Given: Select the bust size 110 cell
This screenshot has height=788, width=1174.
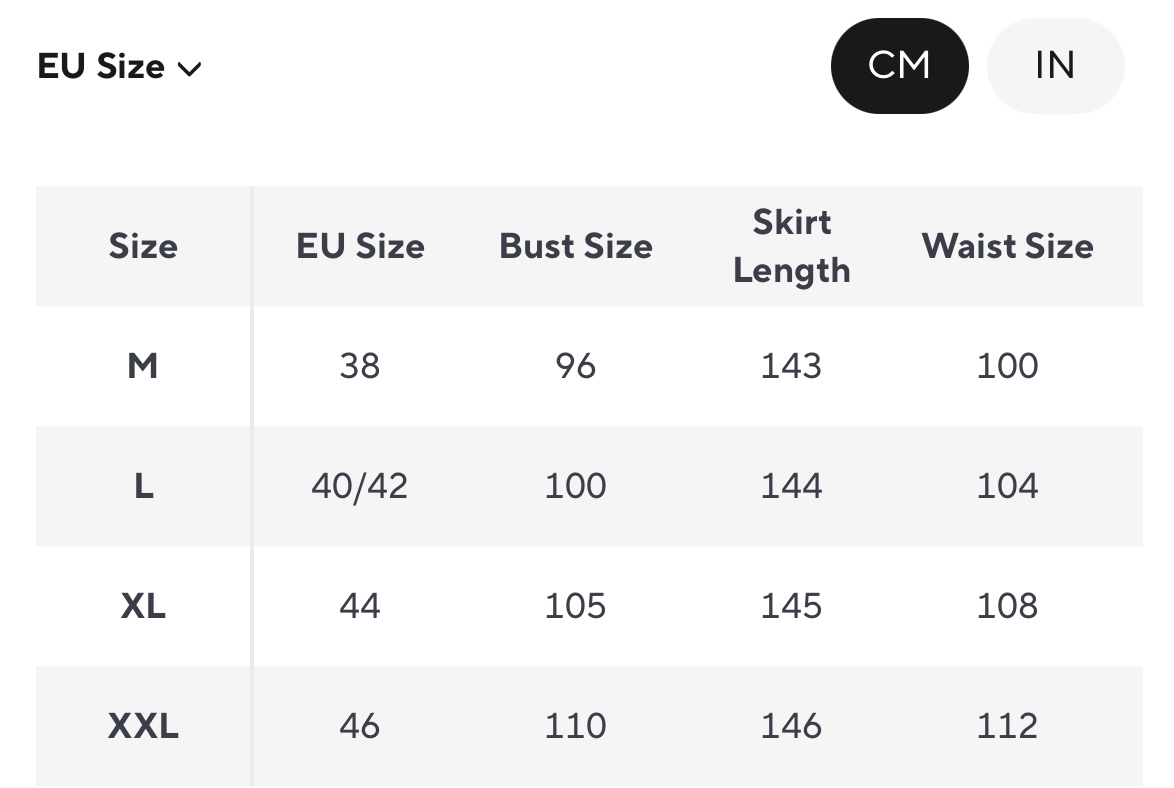Looking at the screenshot, I should (x=576, y=726).
